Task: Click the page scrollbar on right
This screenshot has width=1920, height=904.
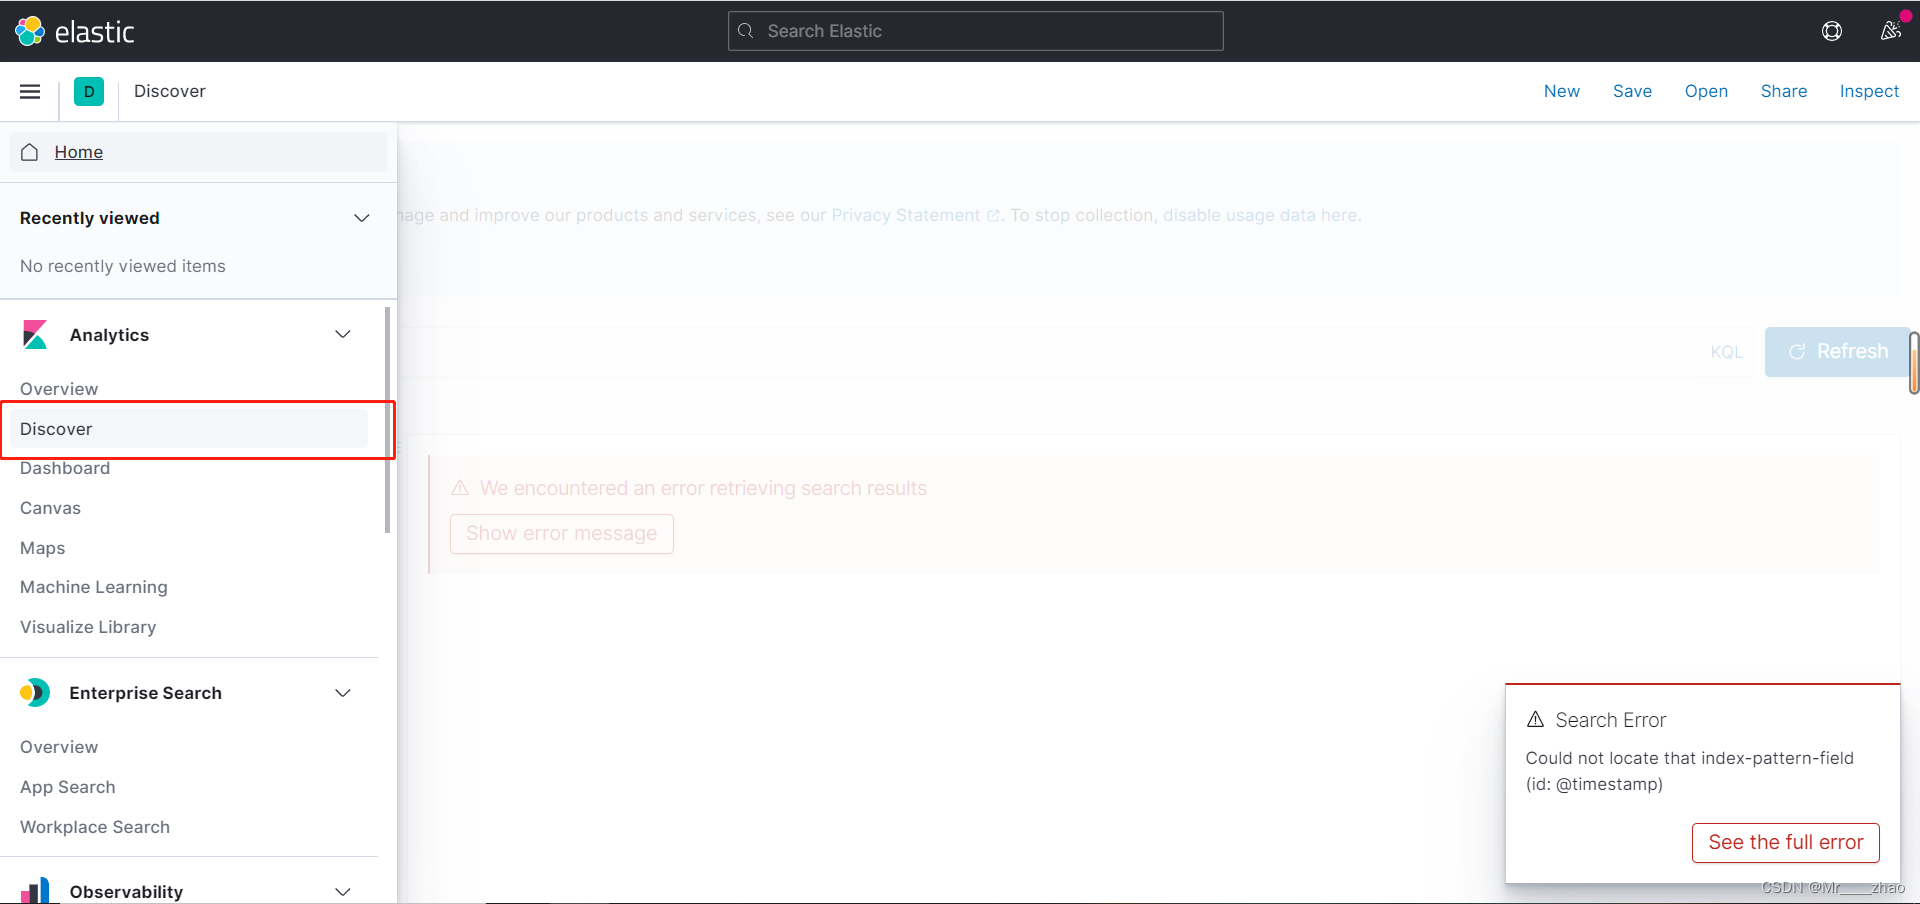Action: (1914, 363)
